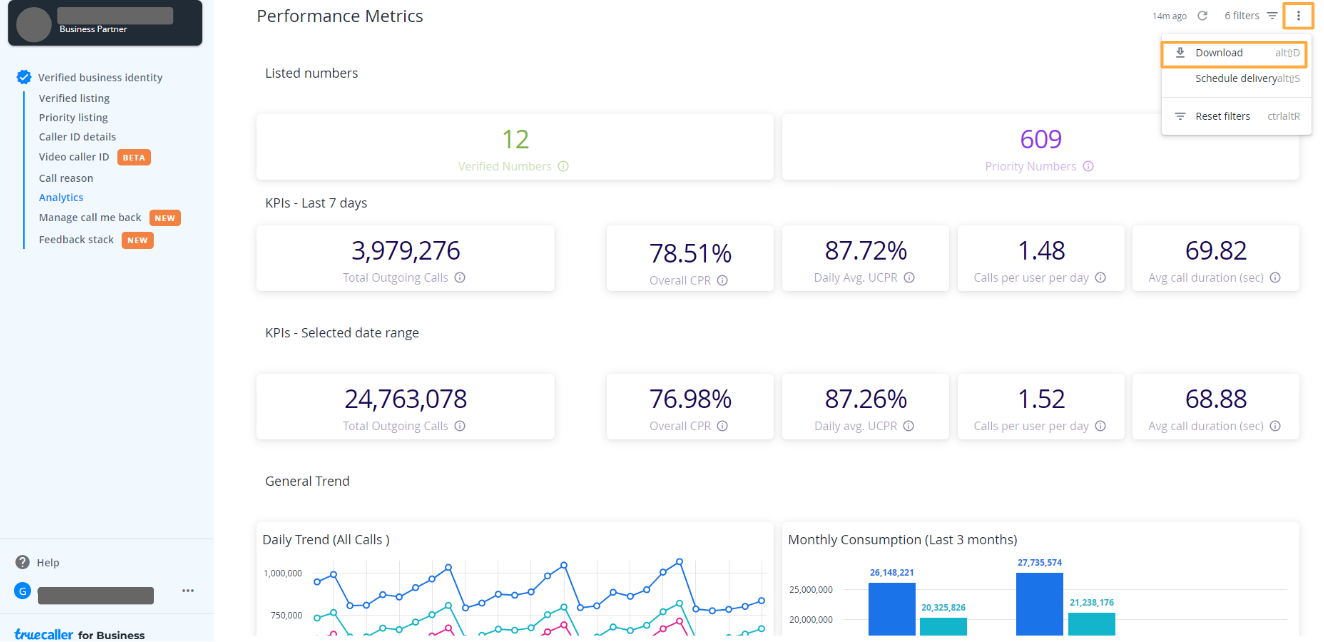This screenshot has width=1324, height=642.
Task: Info icon for 3,979,276 Total Outgoing Calls
Action: pos(460,278)
